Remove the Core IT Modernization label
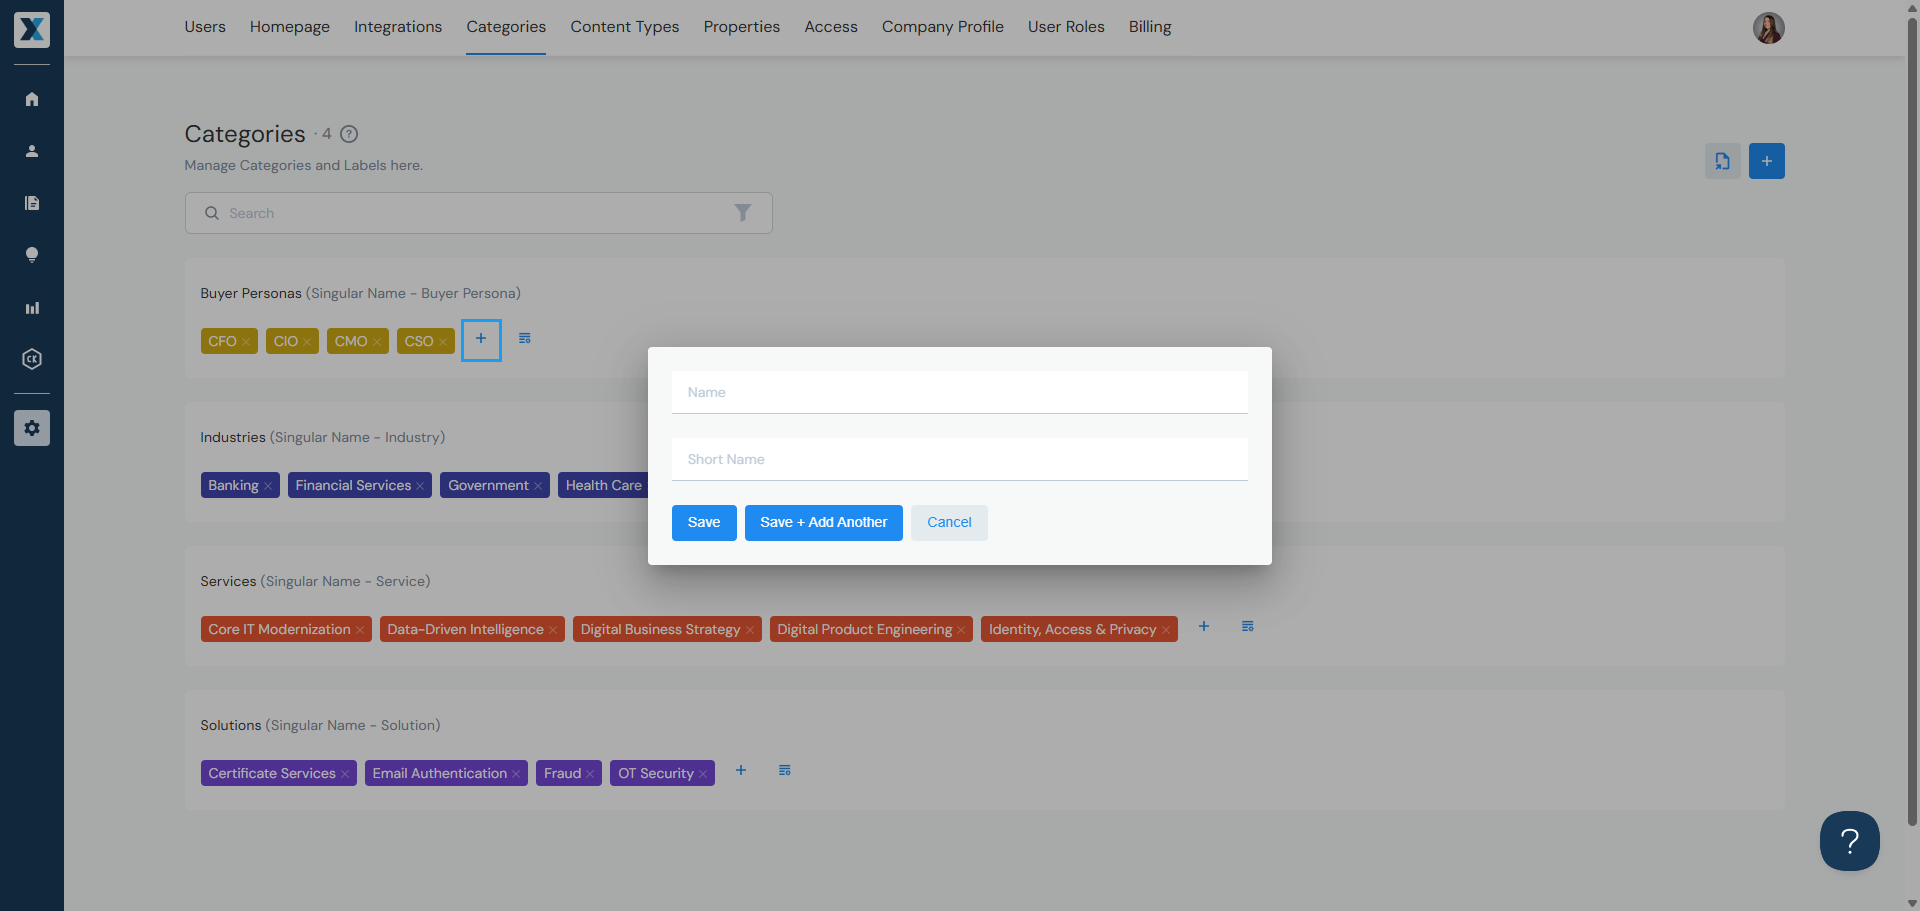The height and width of the screenshot is (911, 1920). (x=360, y=630)
